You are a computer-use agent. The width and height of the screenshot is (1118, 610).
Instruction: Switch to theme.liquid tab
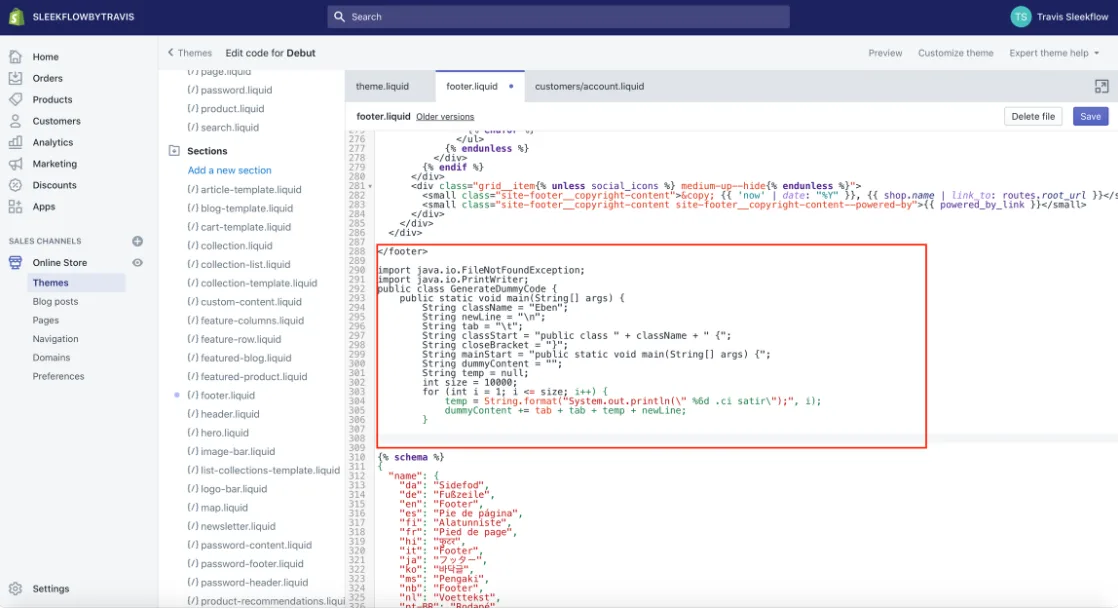382,86
